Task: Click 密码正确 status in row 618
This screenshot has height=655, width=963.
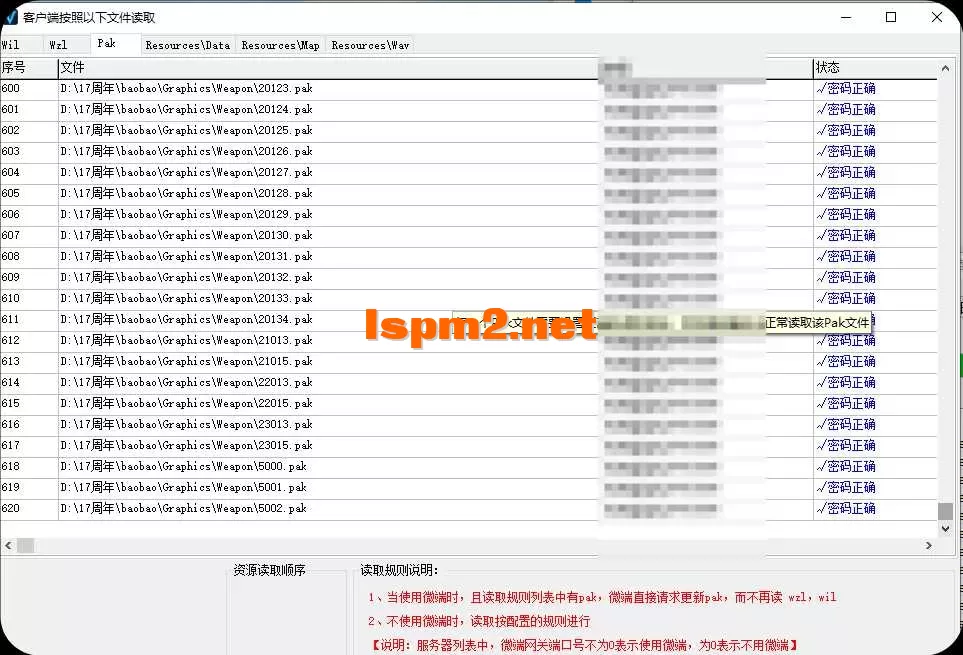Action: point(846,466)
